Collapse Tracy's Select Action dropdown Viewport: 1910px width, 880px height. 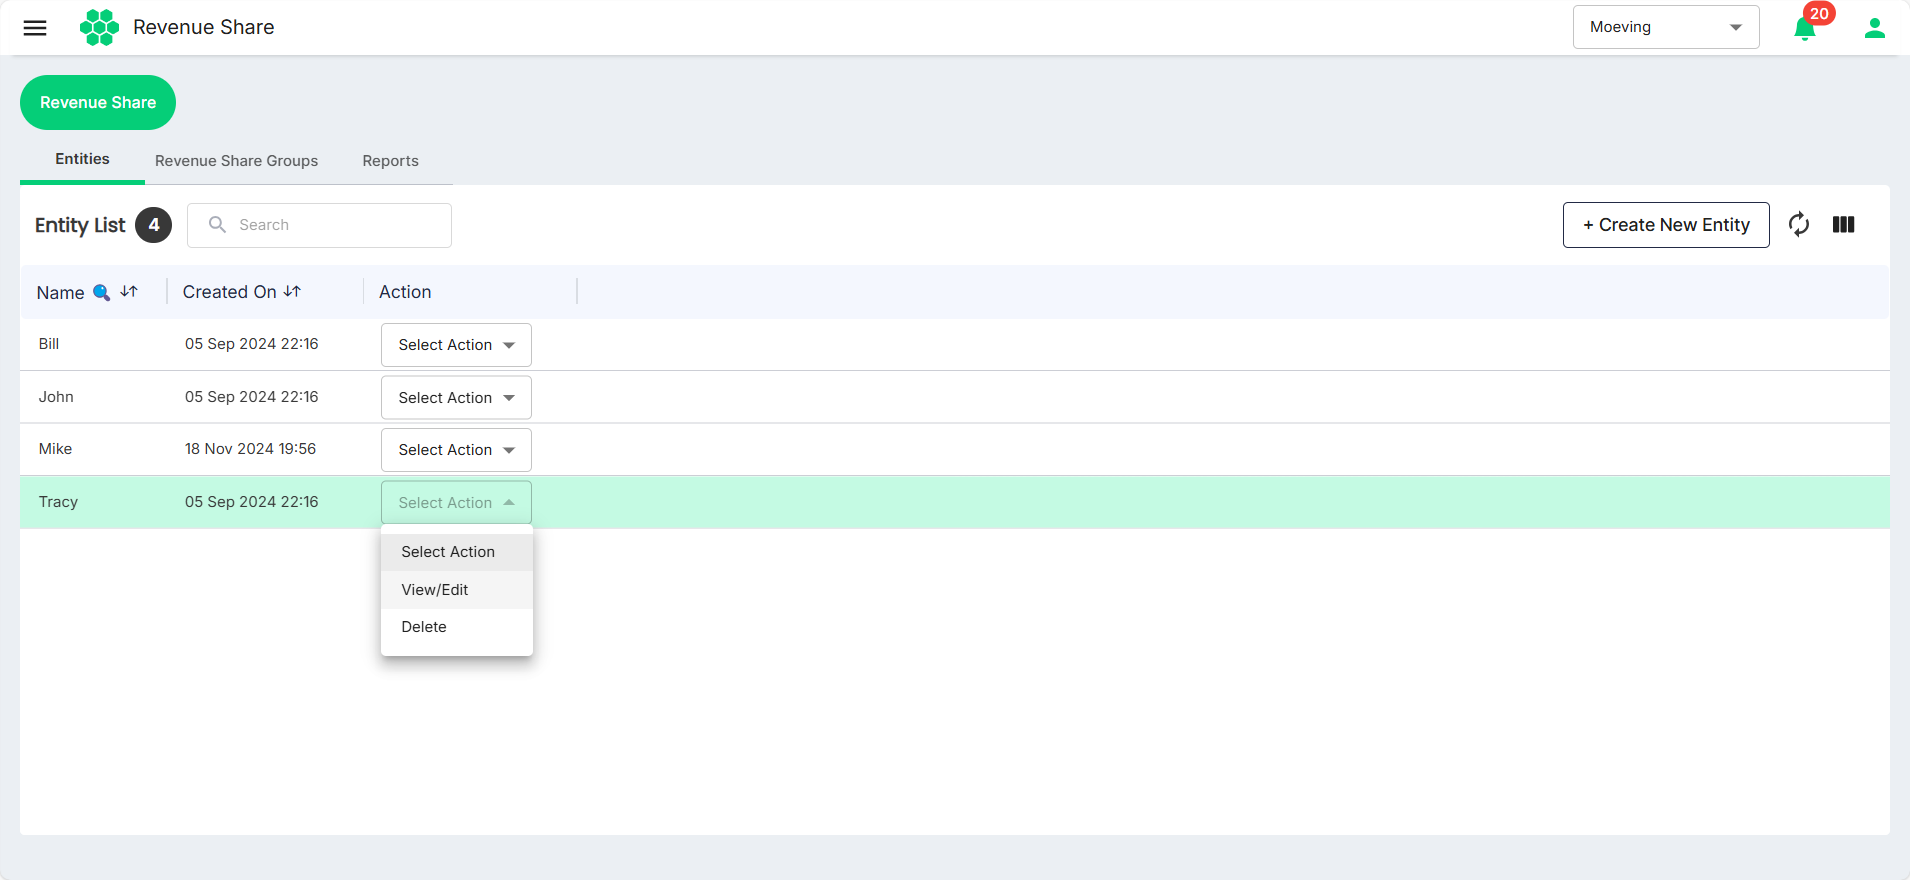pyautogui.click(x=456, y=503)
